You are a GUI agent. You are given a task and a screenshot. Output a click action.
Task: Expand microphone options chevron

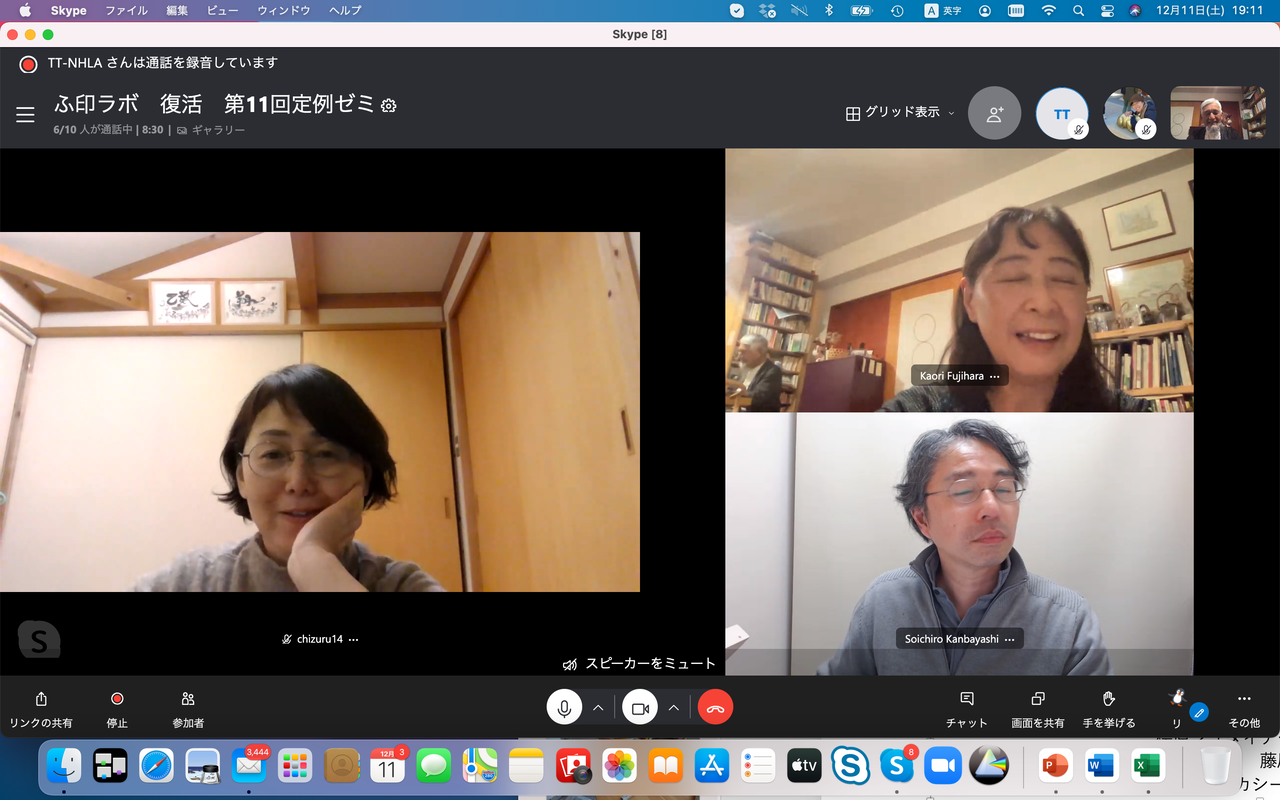(x=598, y=708)
